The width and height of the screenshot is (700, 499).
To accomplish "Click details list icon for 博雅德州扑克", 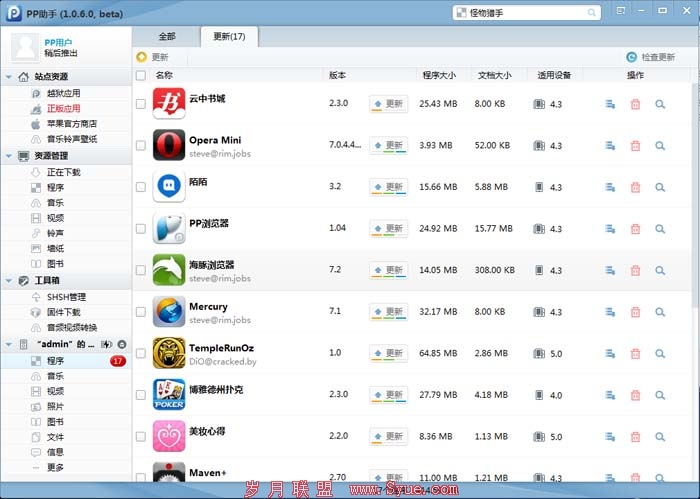I will (610, 395).
